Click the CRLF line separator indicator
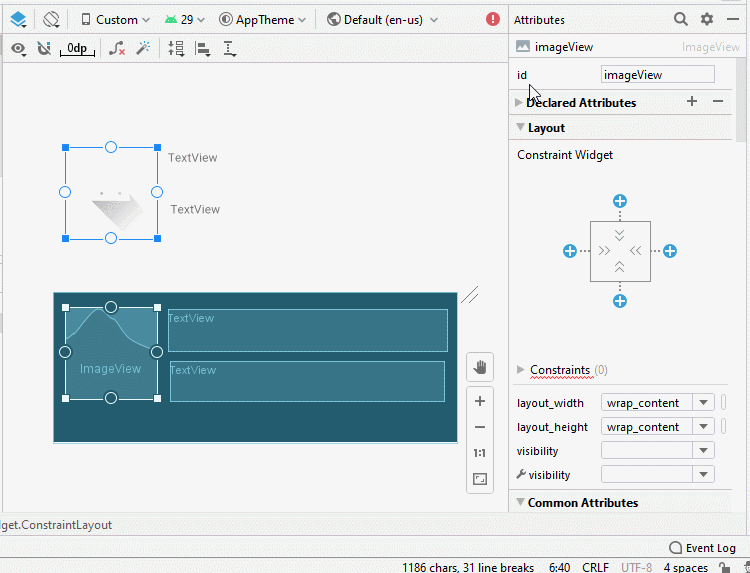Image resolution: width=750 pixels, height=573 pixels. pyautogui.click(x=595, y=567)
